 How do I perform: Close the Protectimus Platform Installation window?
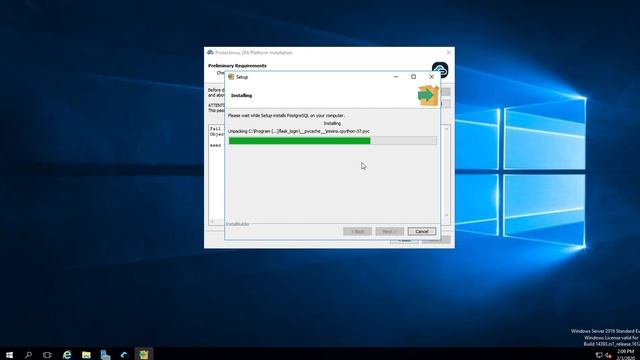pyautogui.click(x=449, y=53)
